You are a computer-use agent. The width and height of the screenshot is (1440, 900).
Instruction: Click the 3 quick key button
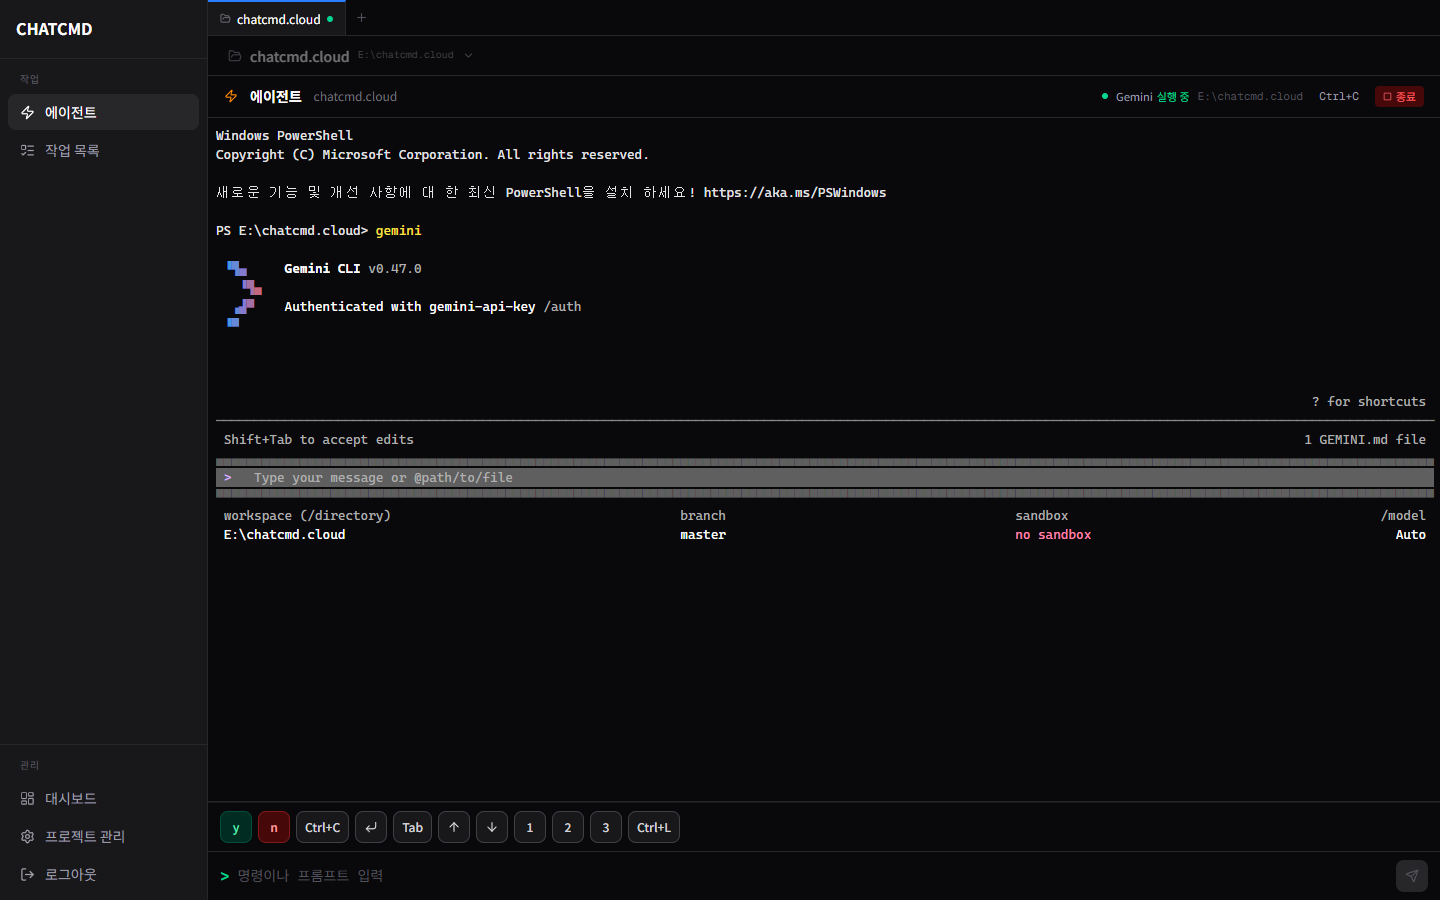point(606,827)
